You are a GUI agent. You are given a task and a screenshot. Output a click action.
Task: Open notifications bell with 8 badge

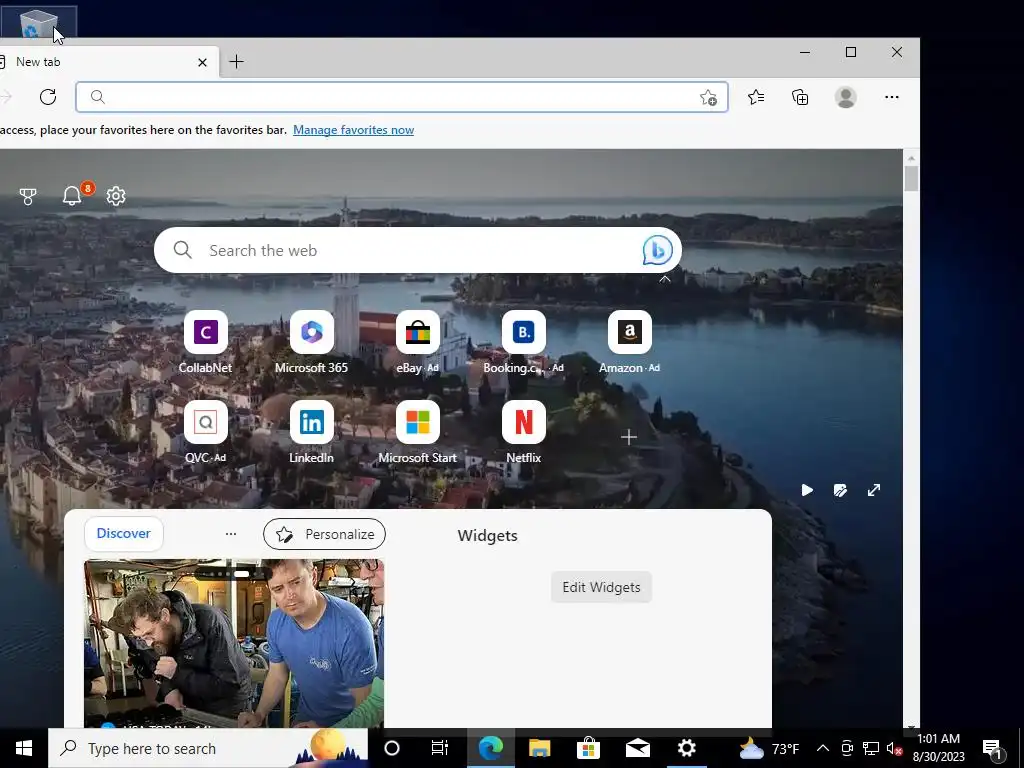[x=72, y=195]
